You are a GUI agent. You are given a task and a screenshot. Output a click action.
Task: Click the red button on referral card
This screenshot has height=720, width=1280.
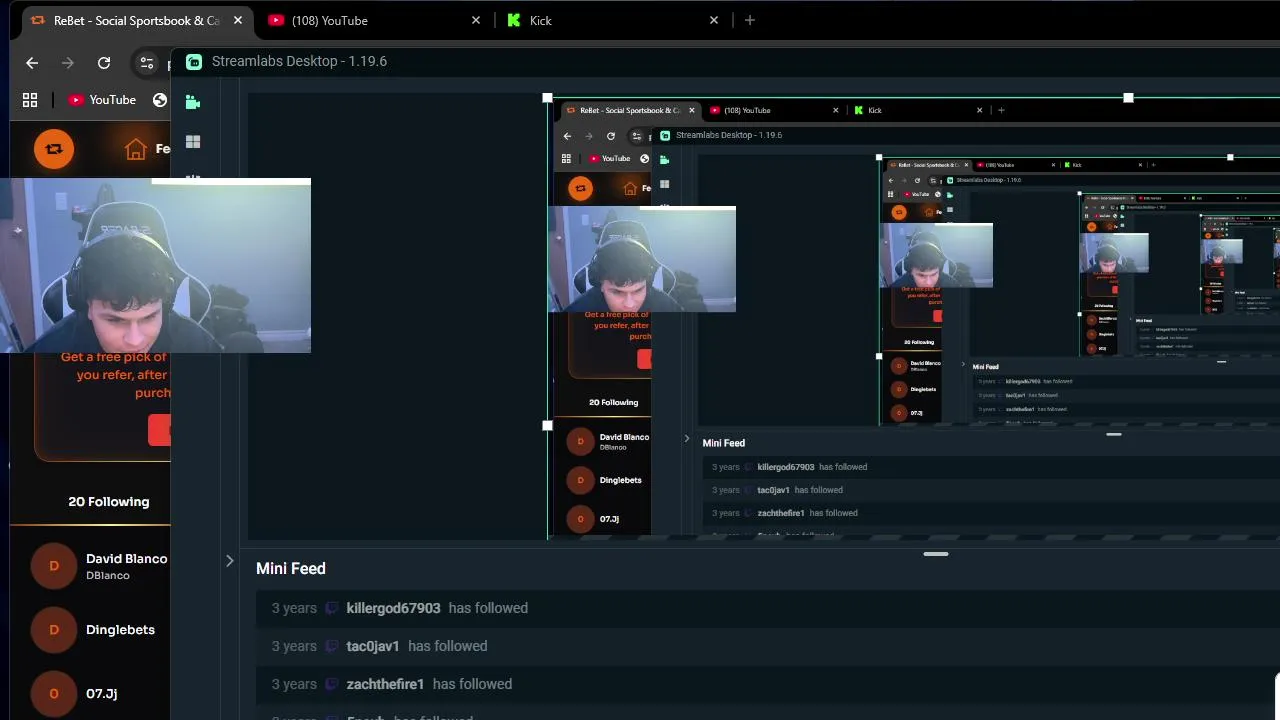click(x=159, y=430)
